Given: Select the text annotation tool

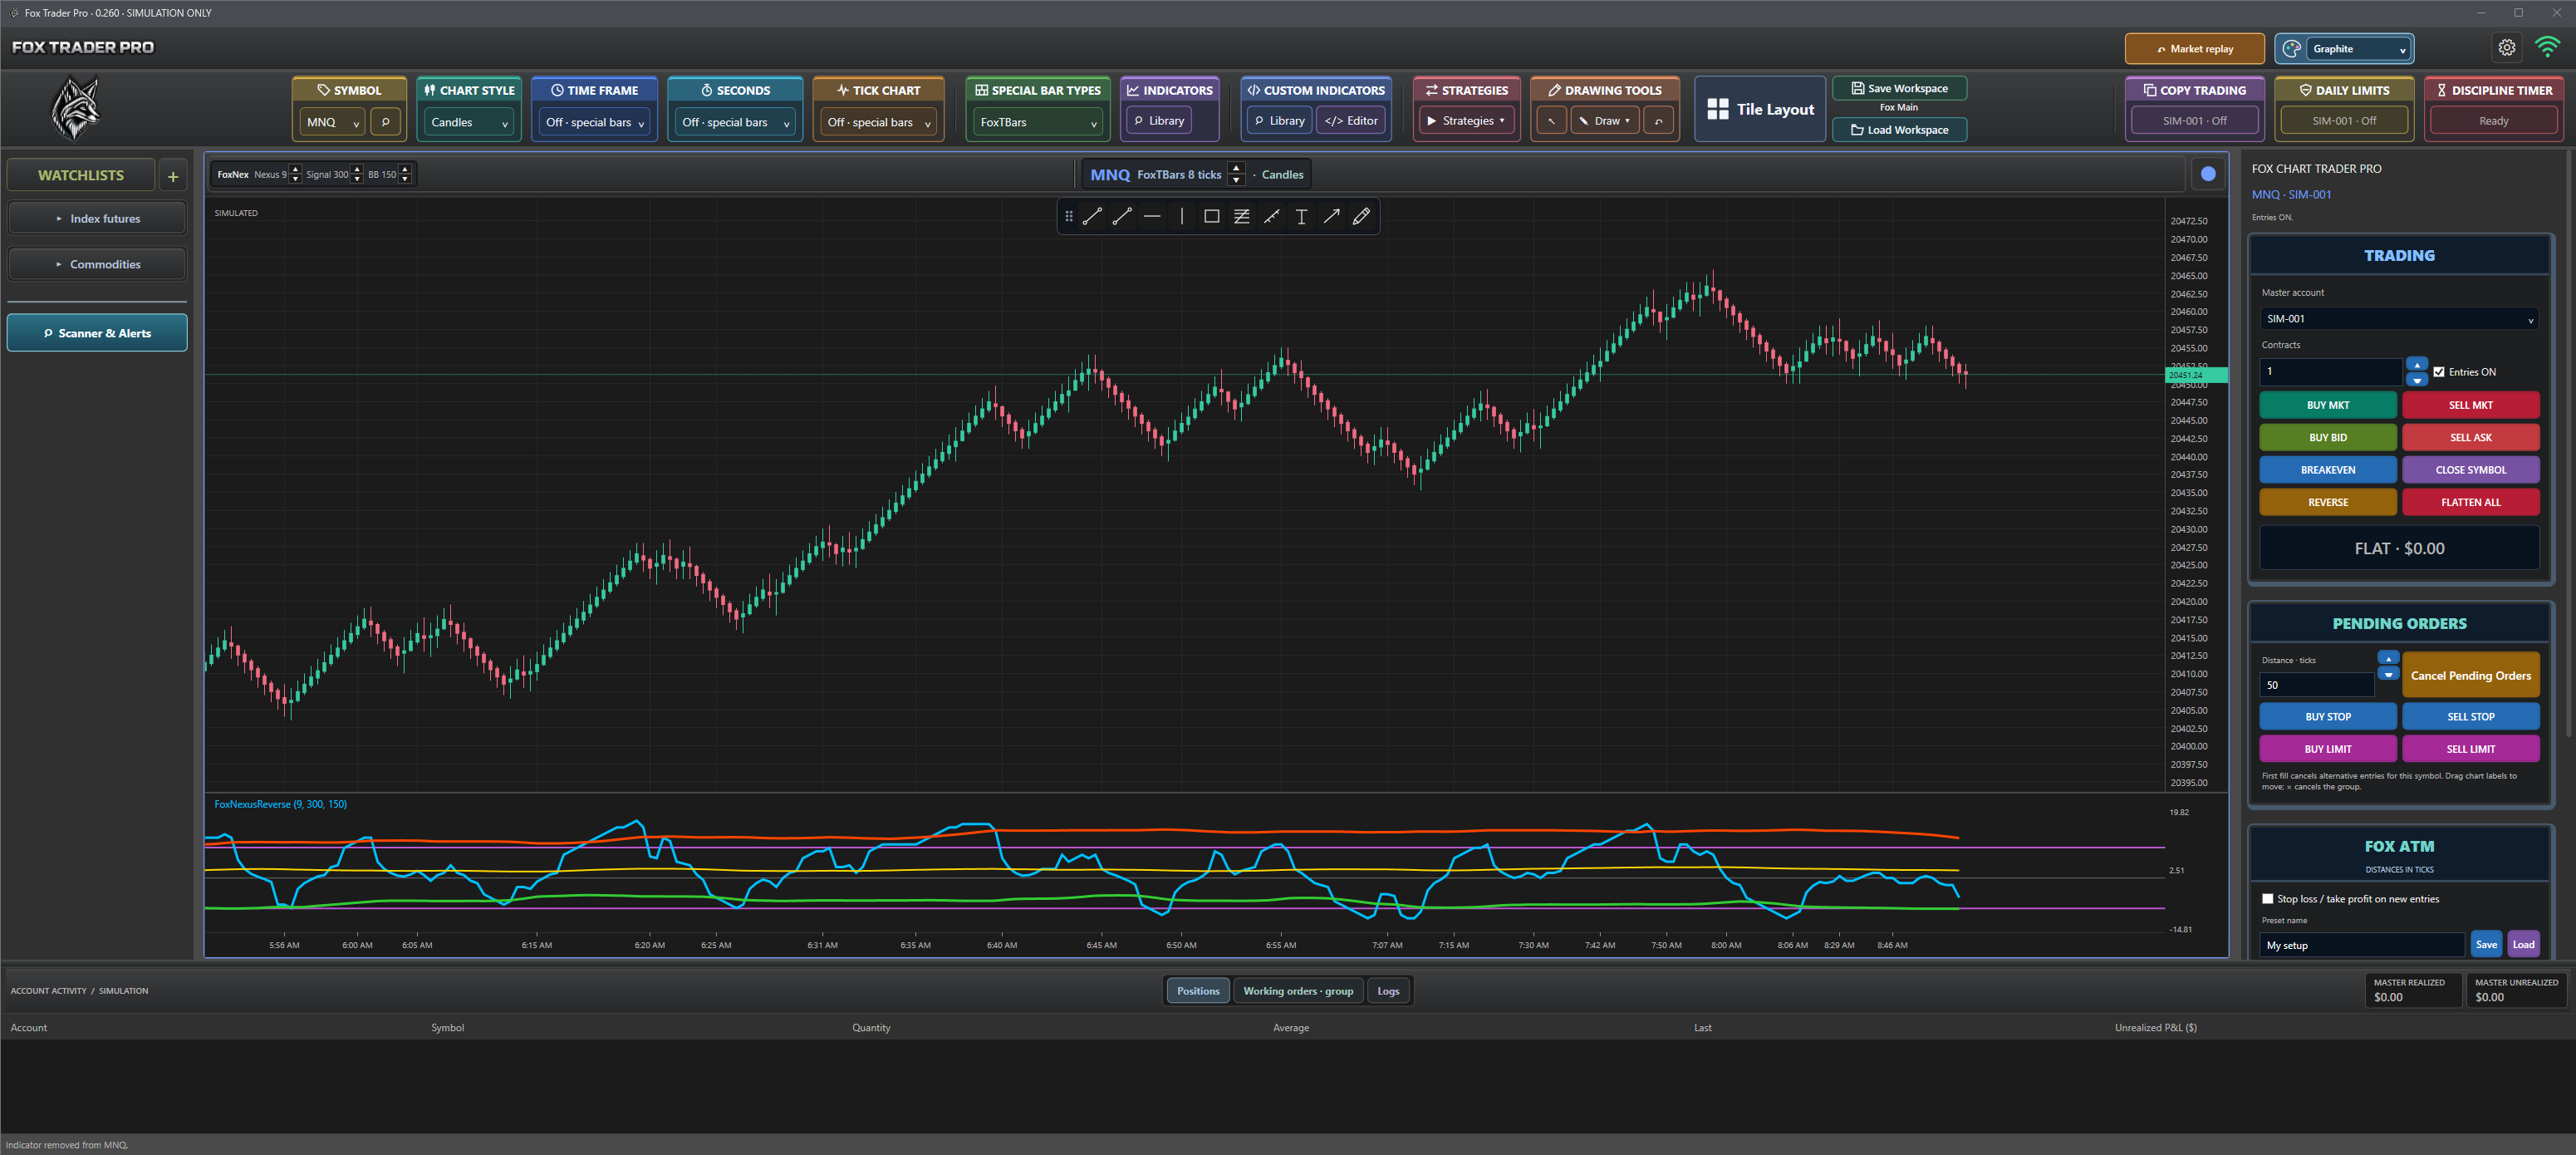Looking at the screenshot, I should coord(1301,216).
